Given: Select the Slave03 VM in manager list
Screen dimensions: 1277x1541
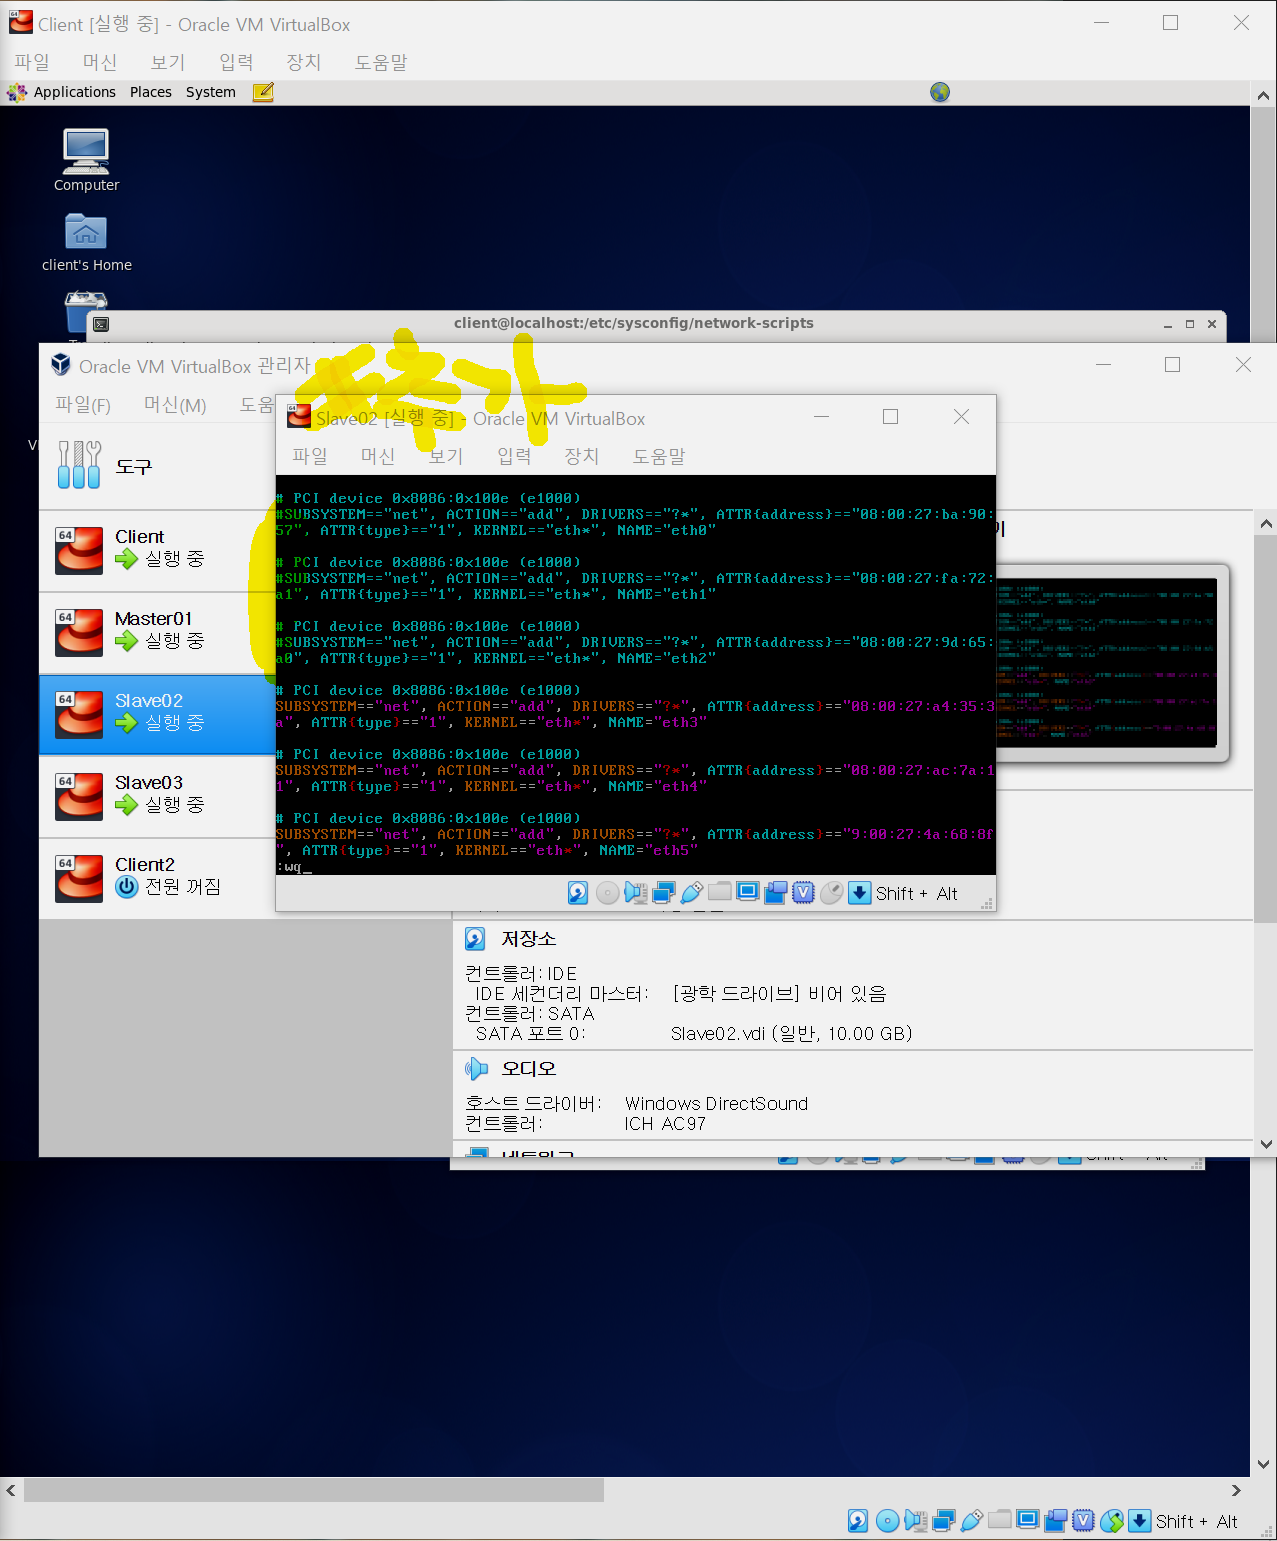Looking at the screenshot, I should [157, 796].
